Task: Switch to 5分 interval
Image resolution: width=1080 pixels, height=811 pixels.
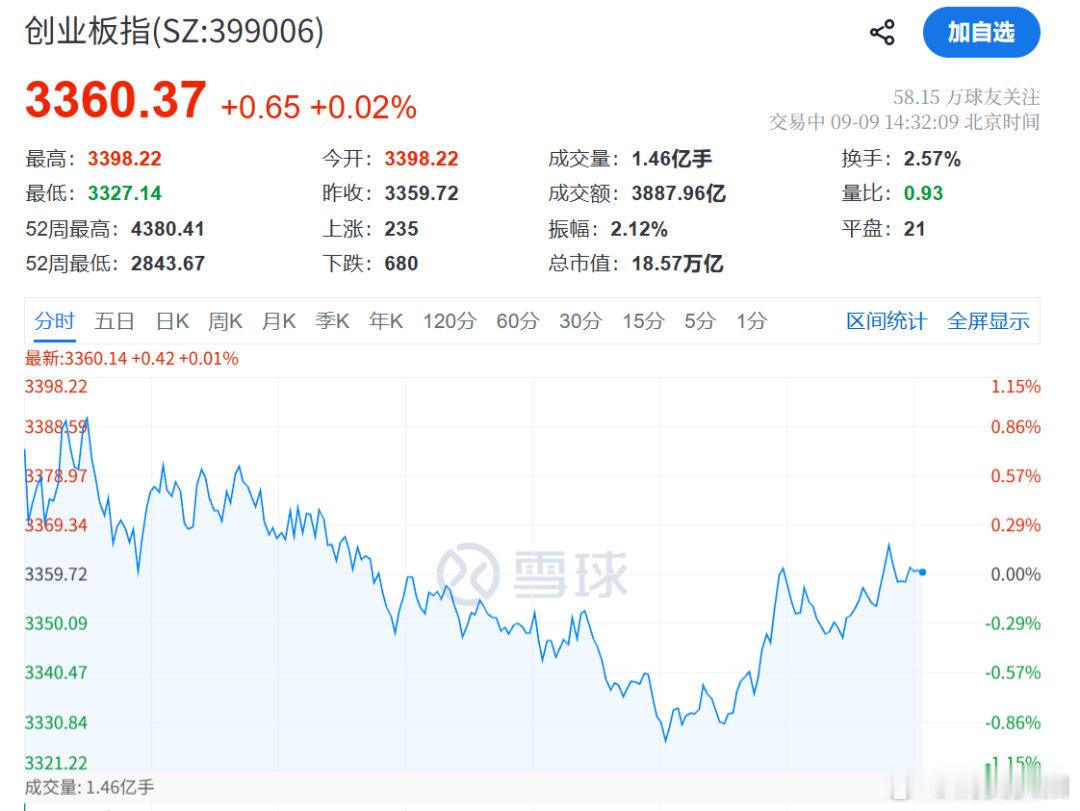Action: click(700, 321)
